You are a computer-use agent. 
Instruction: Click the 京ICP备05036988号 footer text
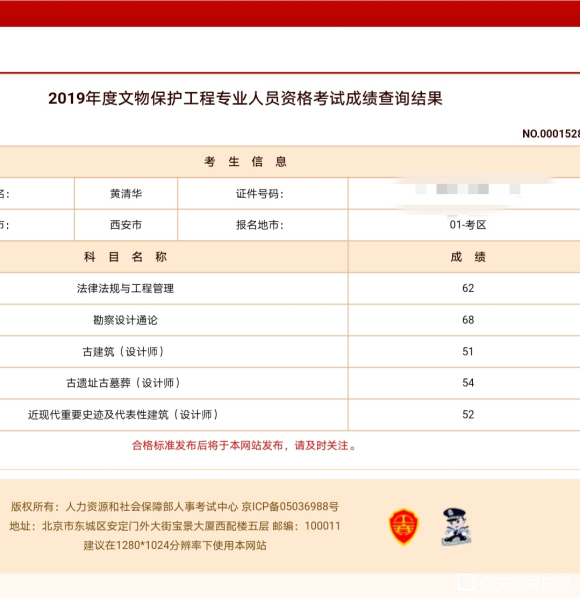coord(290,506)
